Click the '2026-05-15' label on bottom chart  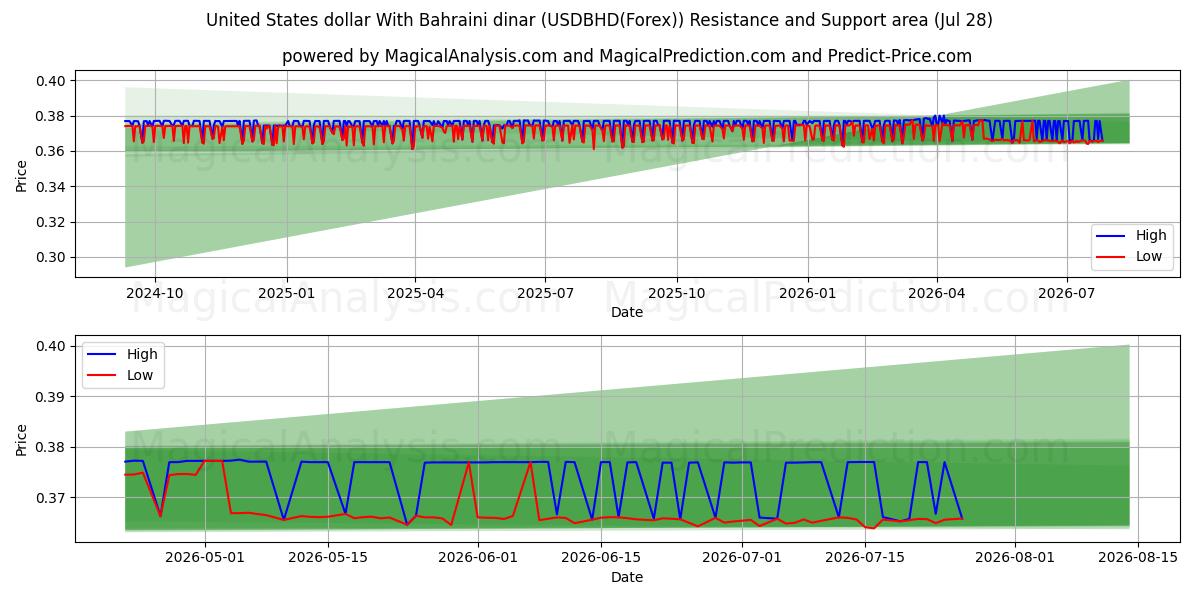point(328,559)
